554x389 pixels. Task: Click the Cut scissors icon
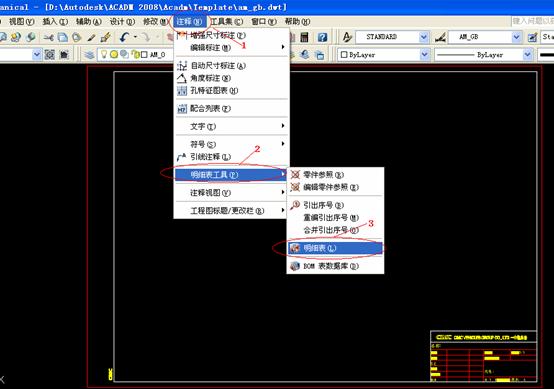(x=48, y=37)
